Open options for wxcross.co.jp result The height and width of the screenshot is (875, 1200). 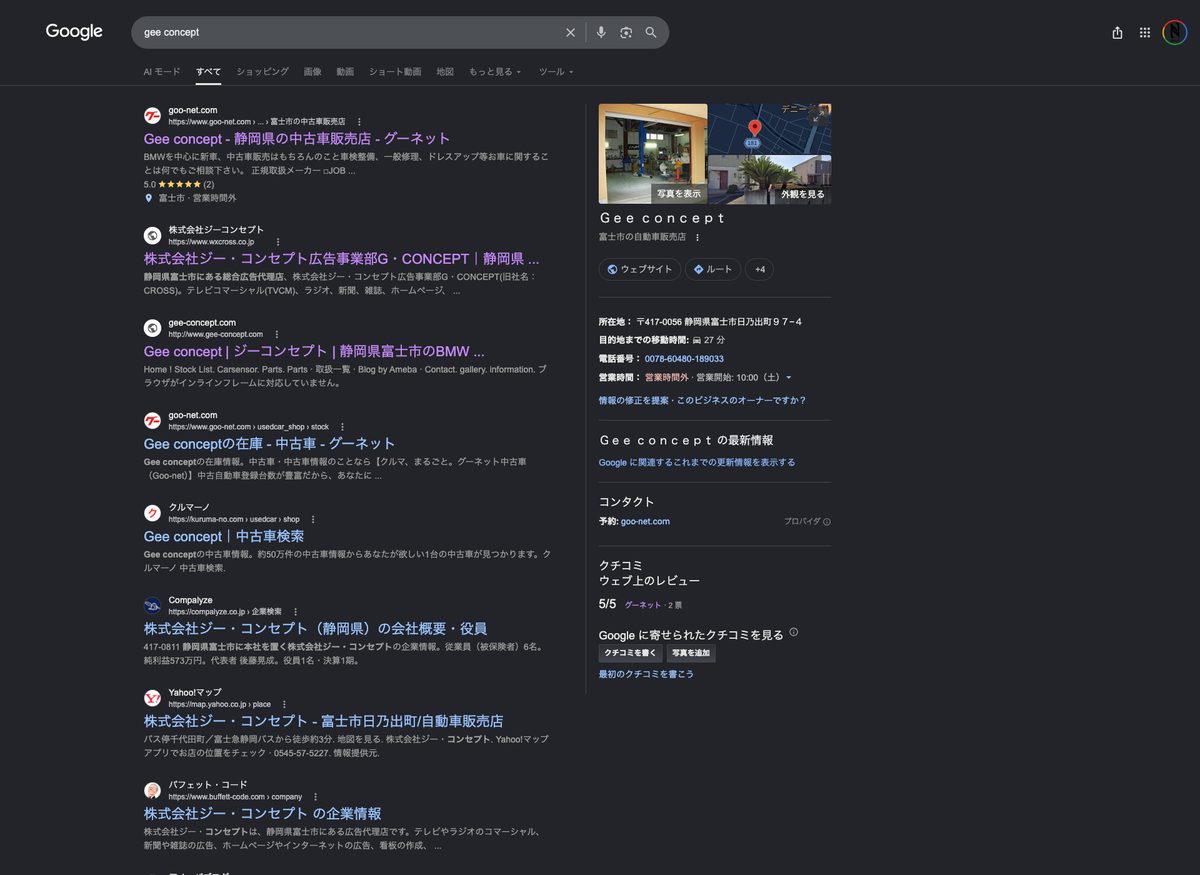pyautogui.click(x=278, y=241)
